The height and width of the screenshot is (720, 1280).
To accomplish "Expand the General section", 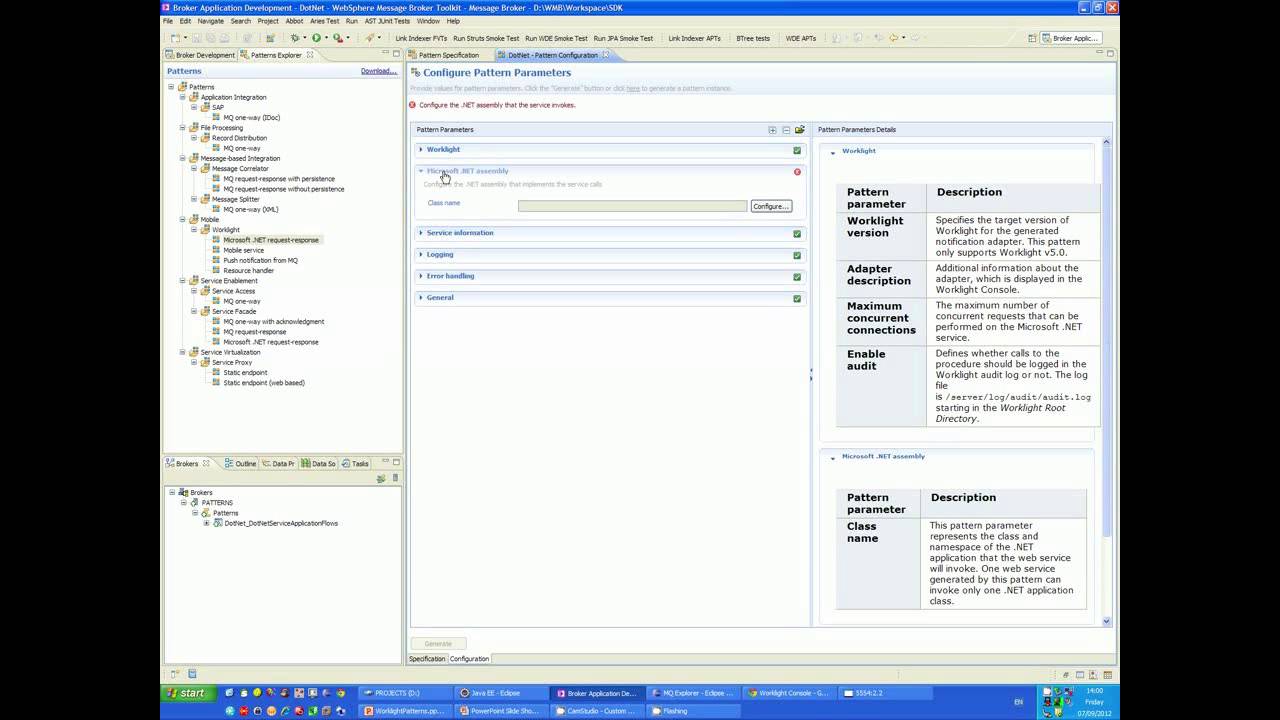I will pos(421,298).
